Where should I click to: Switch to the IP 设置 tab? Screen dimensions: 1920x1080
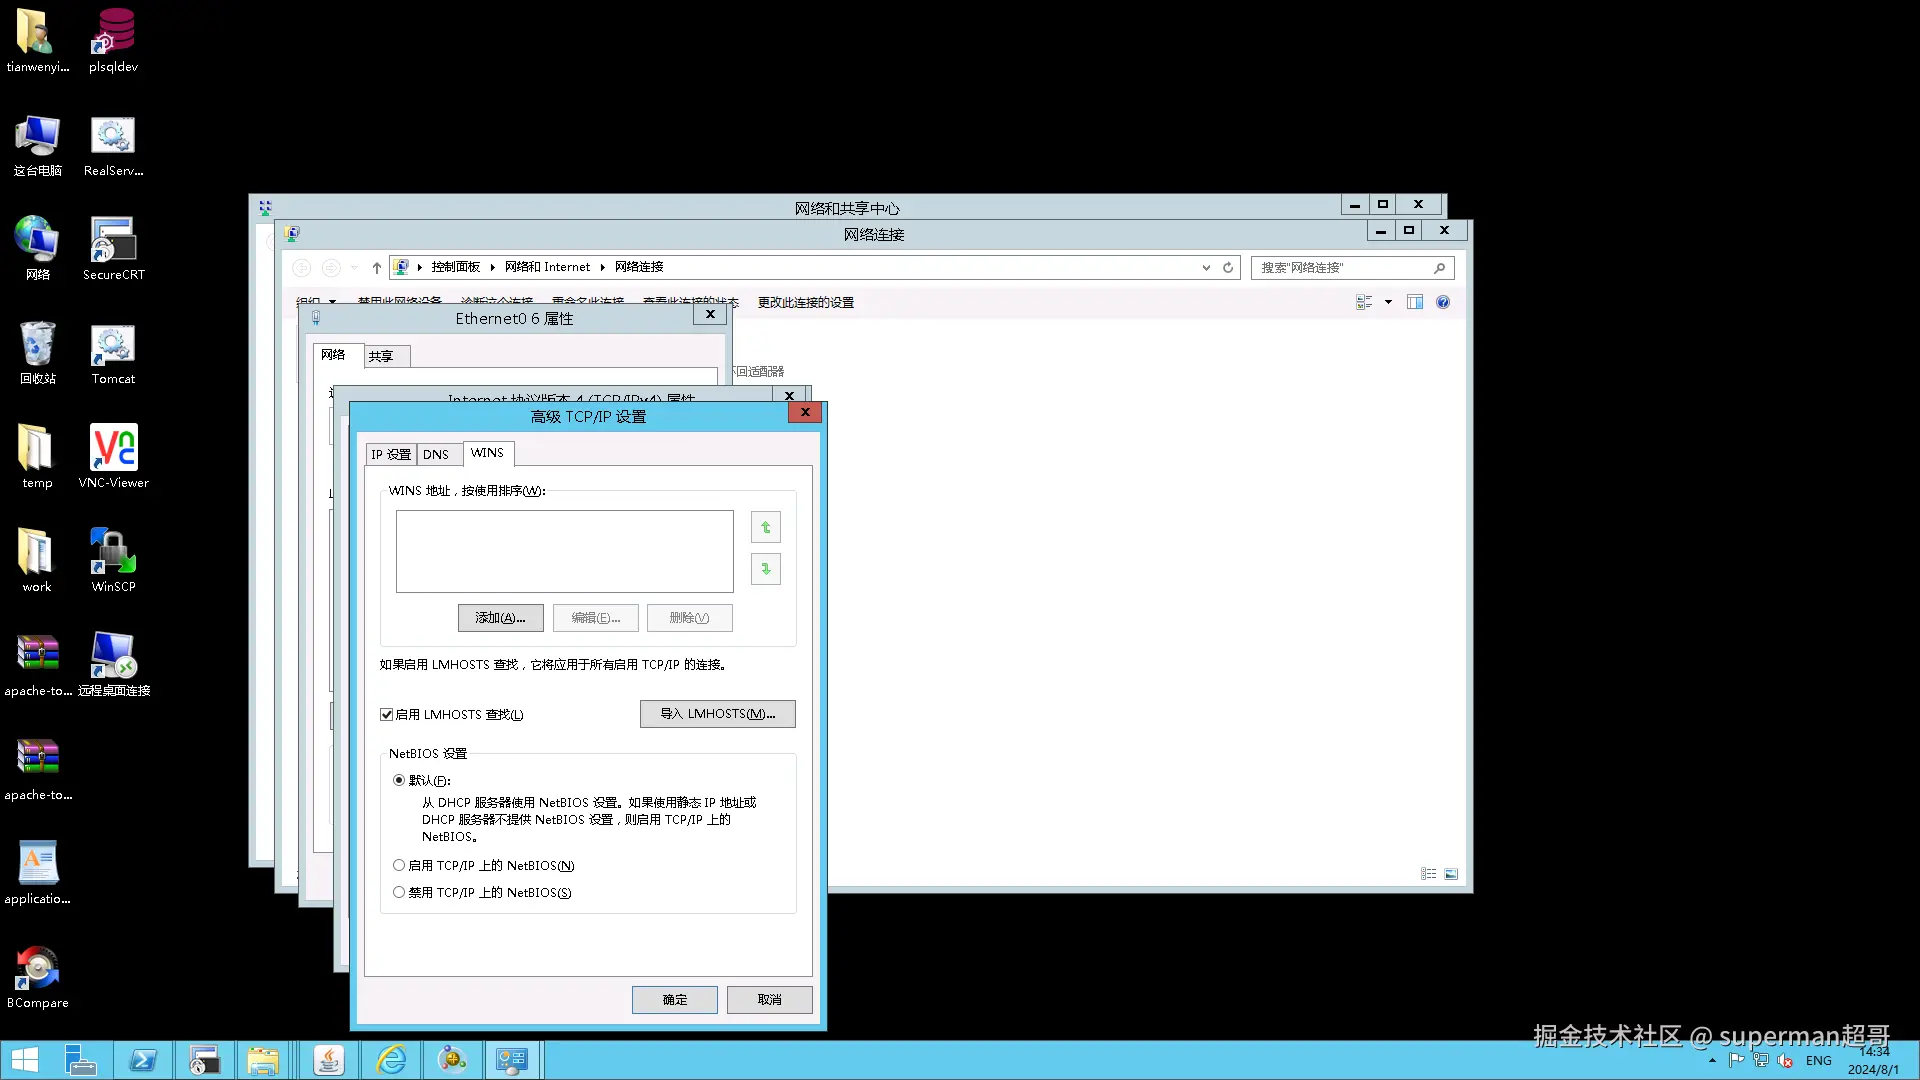[391, 455]
